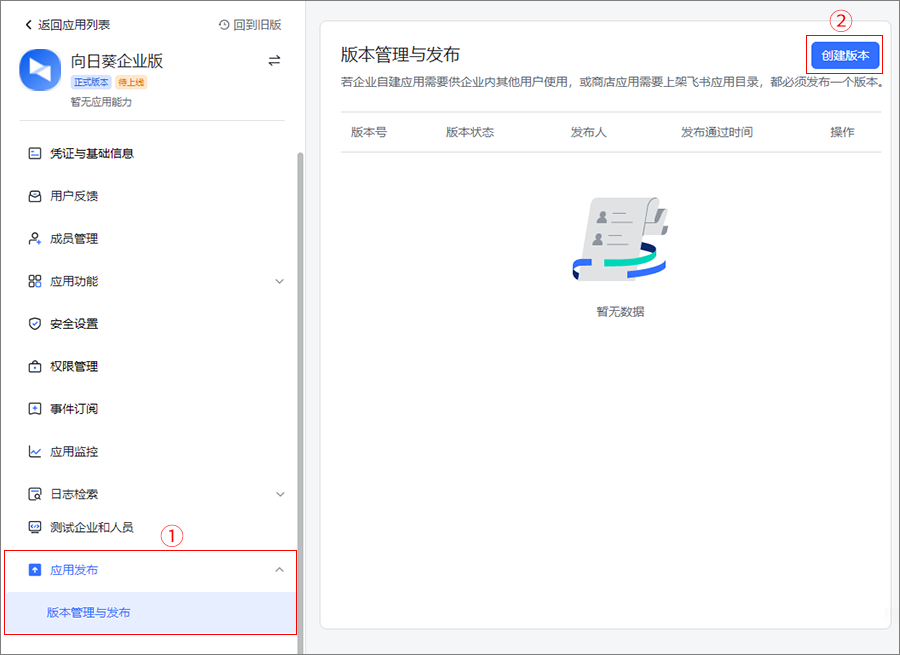The width and height of the screenshot is (900, 655).
Task: Click the 版本状态 column header
Action: pos(470,132)
